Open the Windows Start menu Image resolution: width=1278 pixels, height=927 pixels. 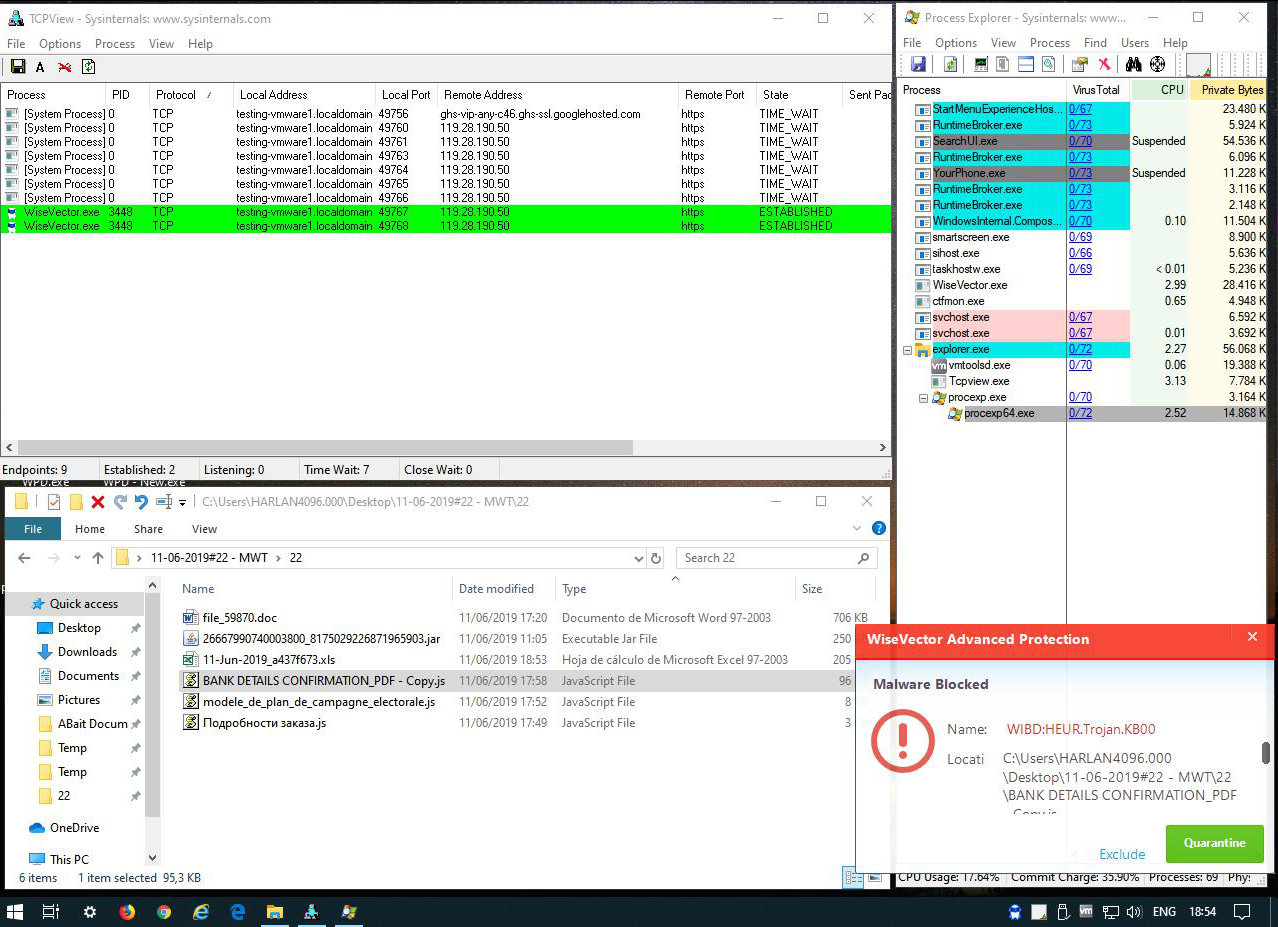[x=16, y=912]
